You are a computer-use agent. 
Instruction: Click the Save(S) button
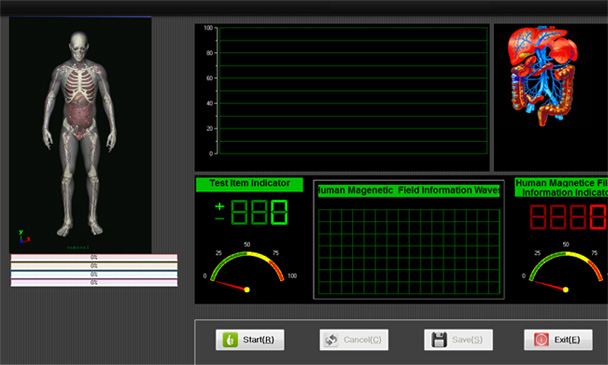coord(458,340)
